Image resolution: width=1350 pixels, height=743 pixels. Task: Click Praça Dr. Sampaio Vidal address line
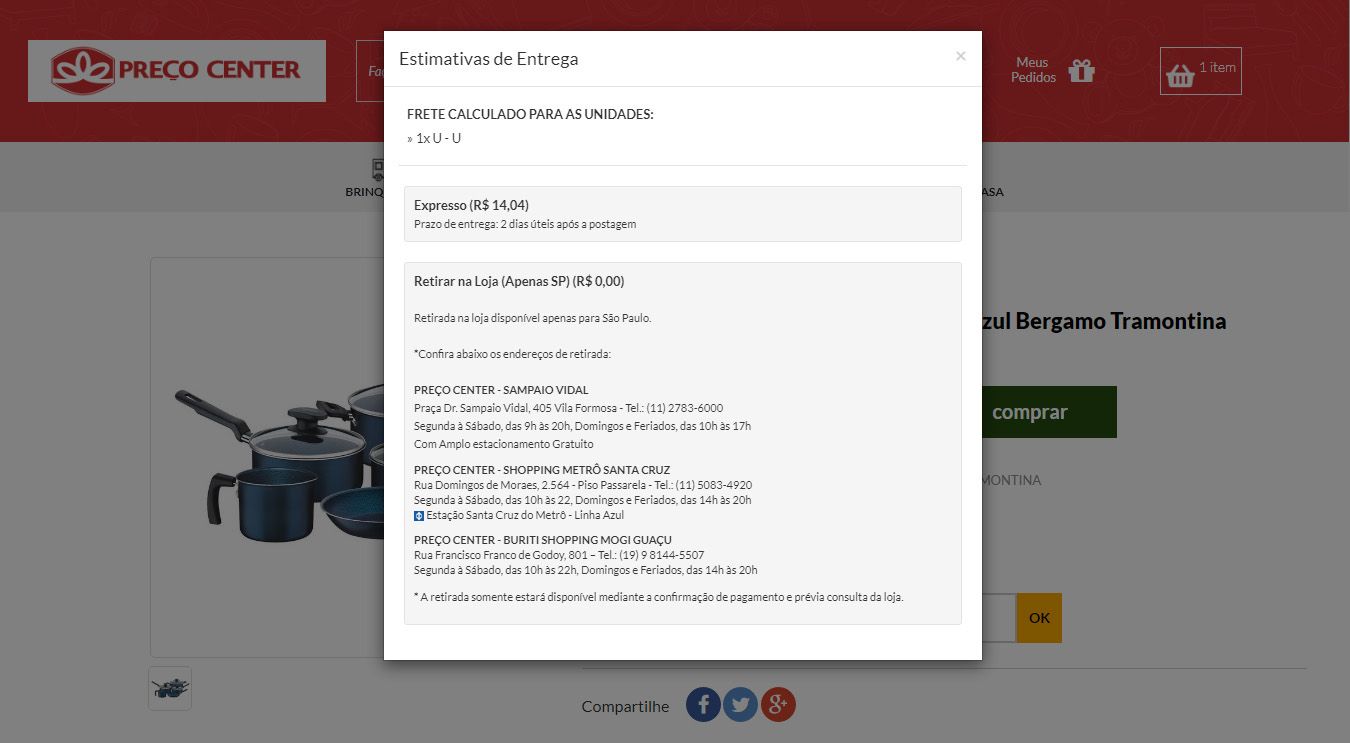tap(568, 408)
